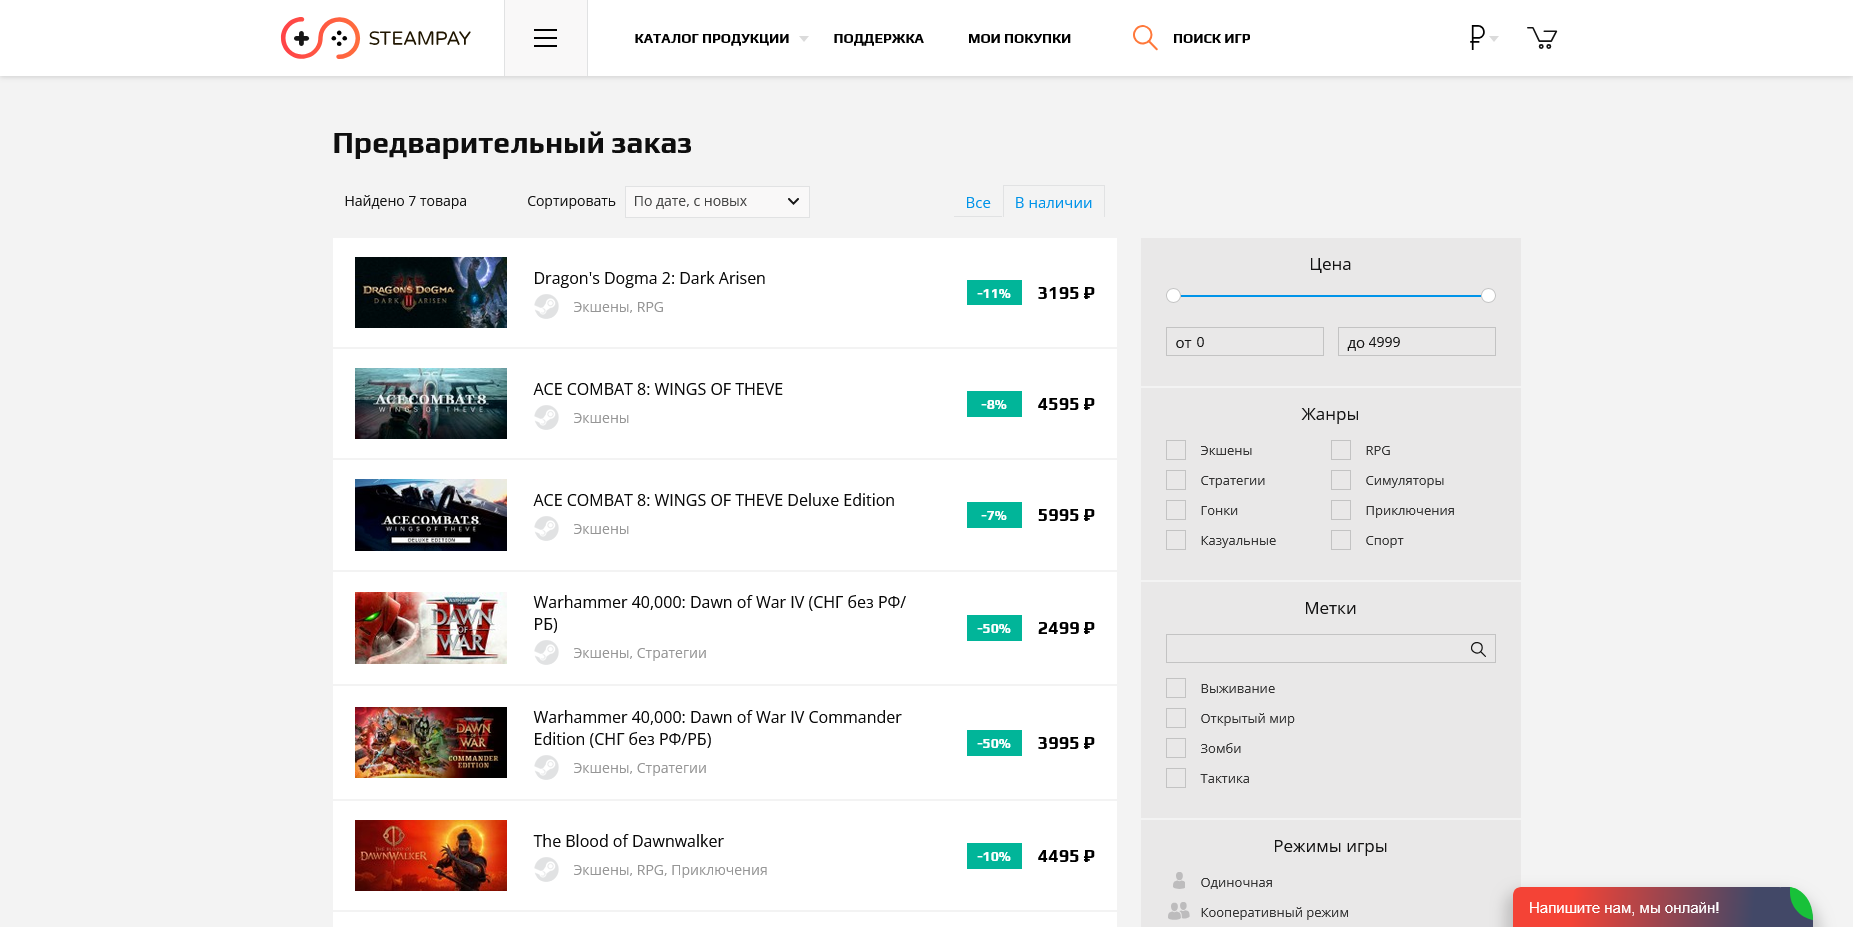This screenshot has width=1853, height=927.
Task: Click the Экшены, RPG genres under Dragon's Dogma
Action: click(x=618, y=307)
